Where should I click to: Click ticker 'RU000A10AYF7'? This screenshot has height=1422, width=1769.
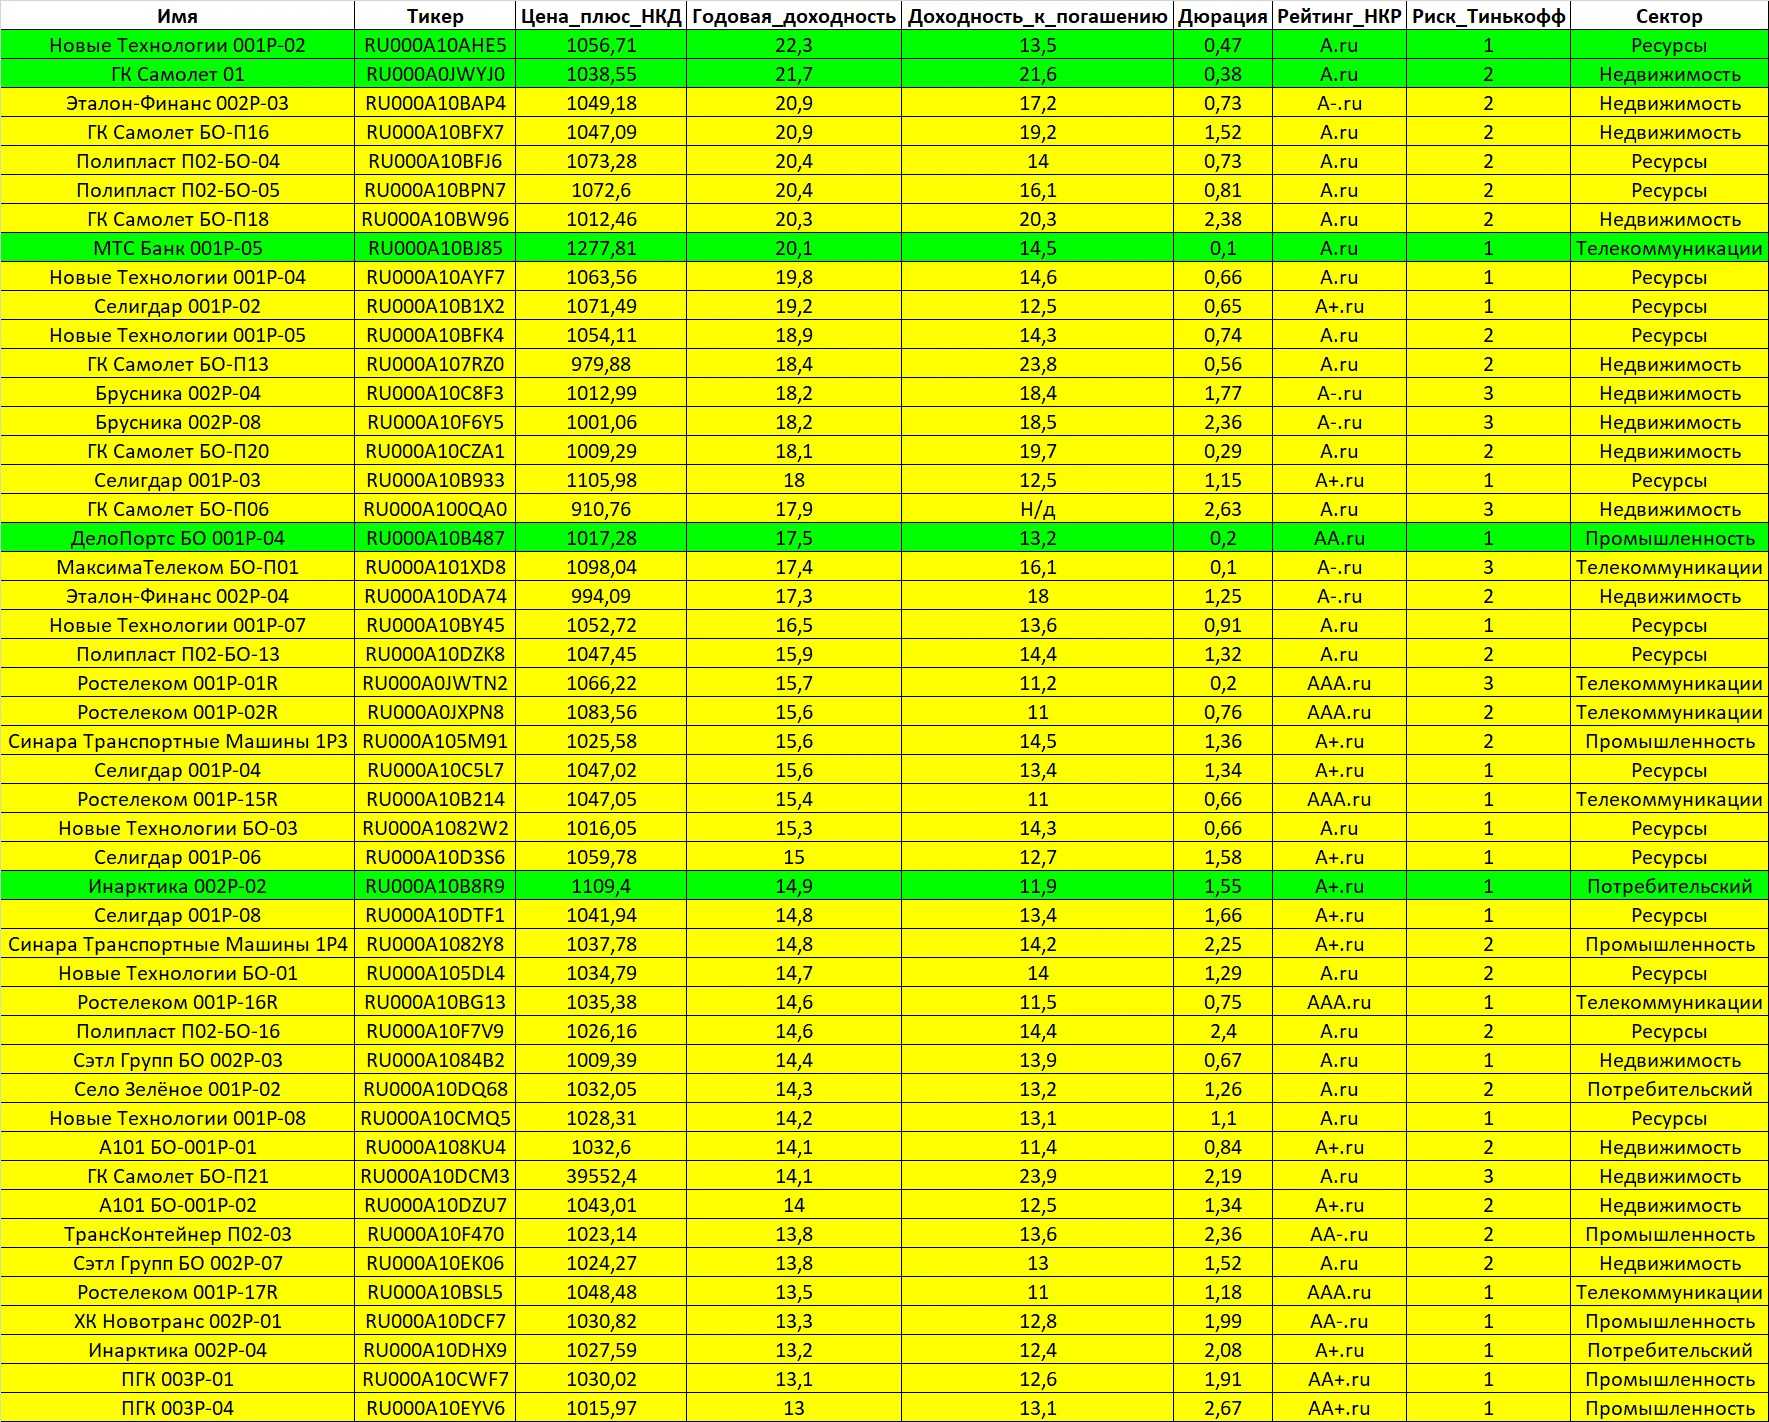point(436,277)
